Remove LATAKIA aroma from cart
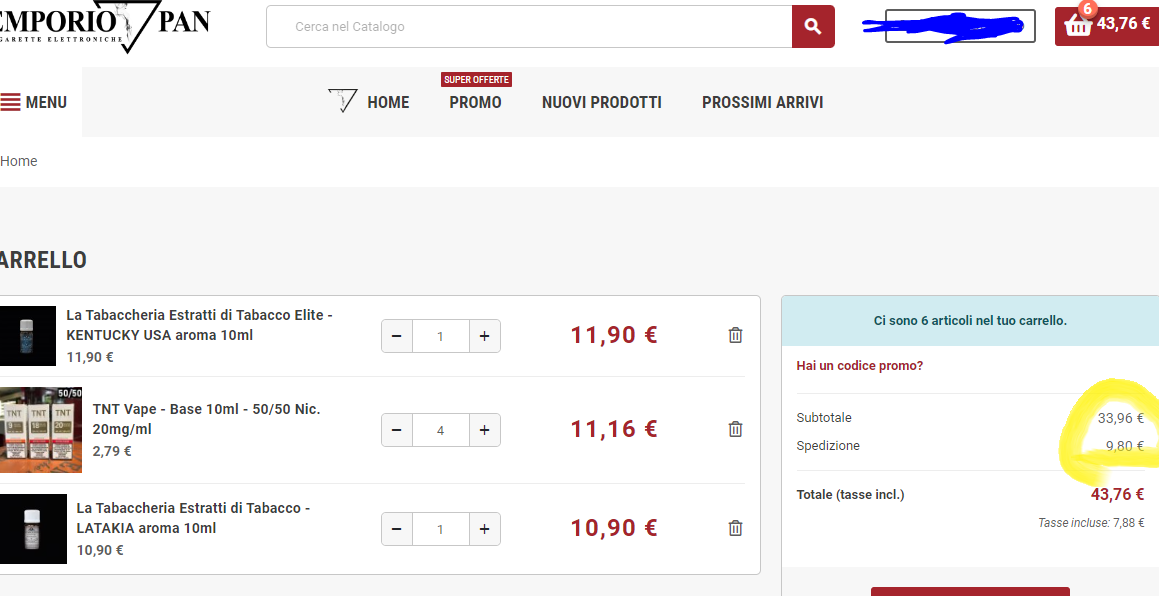Screen dimensions: 1159x596 coord(735,528)
